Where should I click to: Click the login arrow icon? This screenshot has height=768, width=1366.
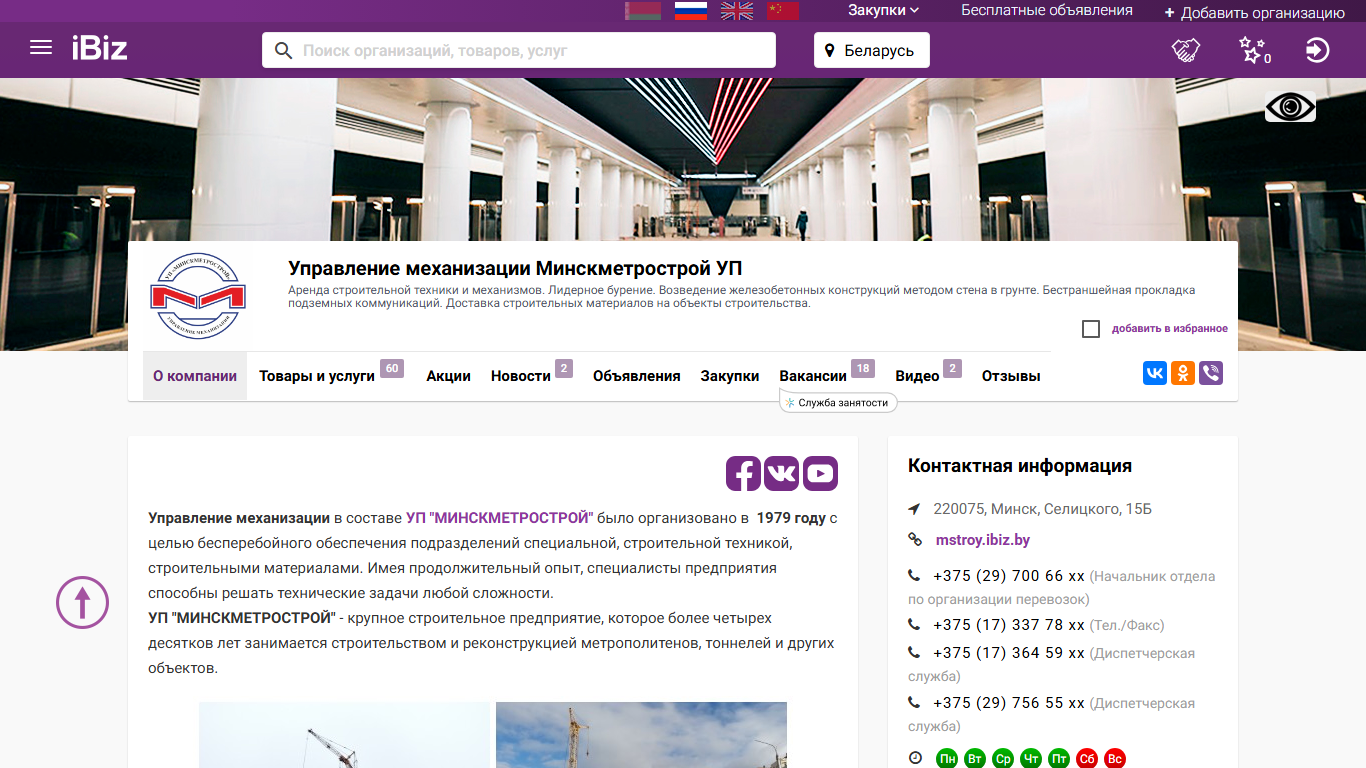(x=1318, y=50)
